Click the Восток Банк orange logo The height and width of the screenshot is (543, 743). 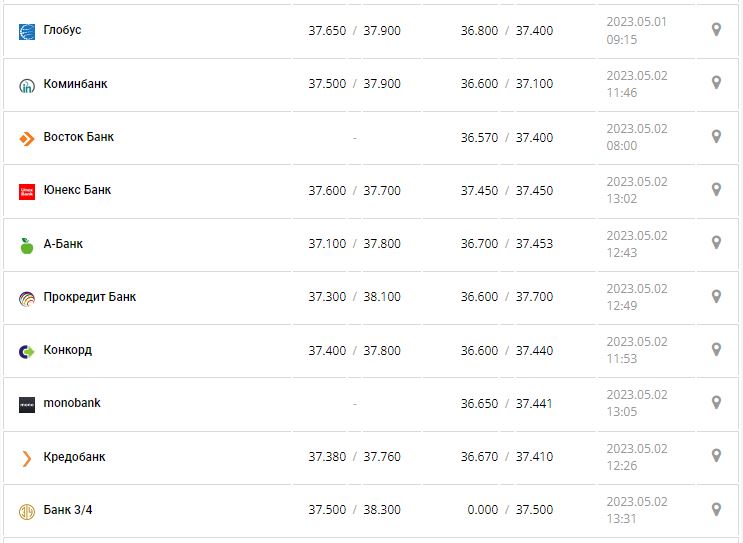(x=27, y=138)
